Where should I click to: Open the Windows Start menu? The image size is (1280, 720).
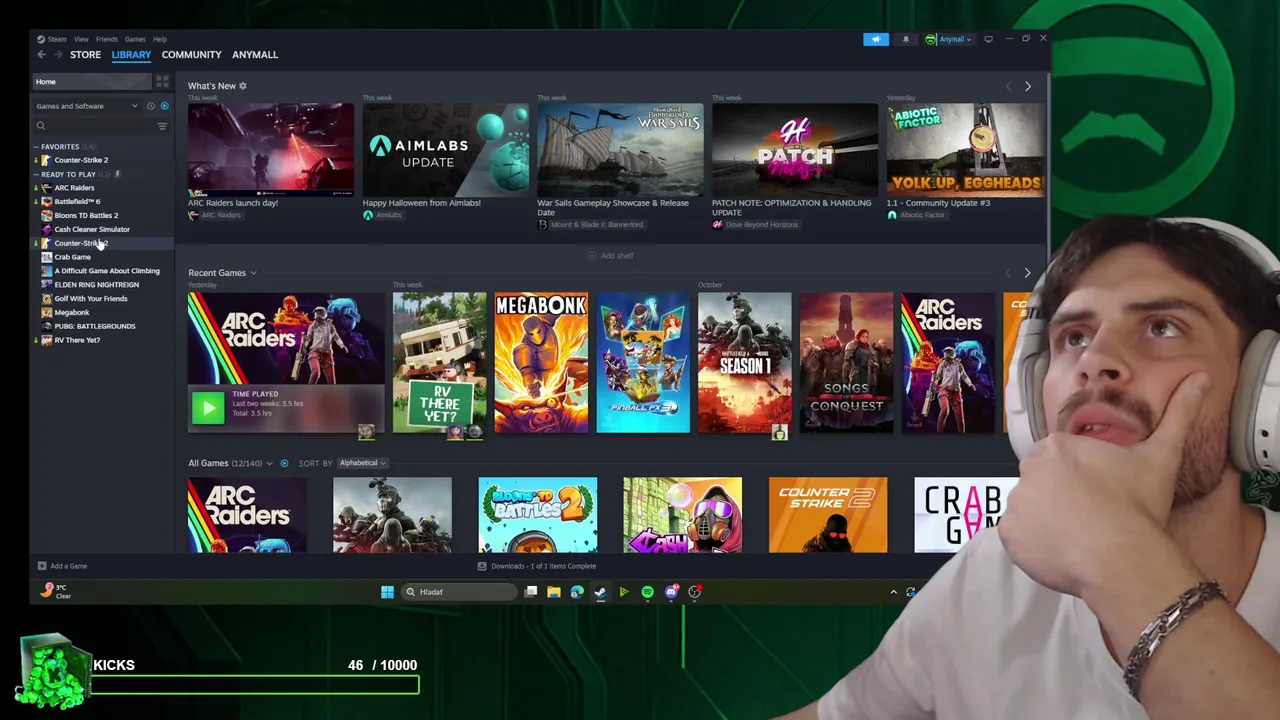pos(387,592)
